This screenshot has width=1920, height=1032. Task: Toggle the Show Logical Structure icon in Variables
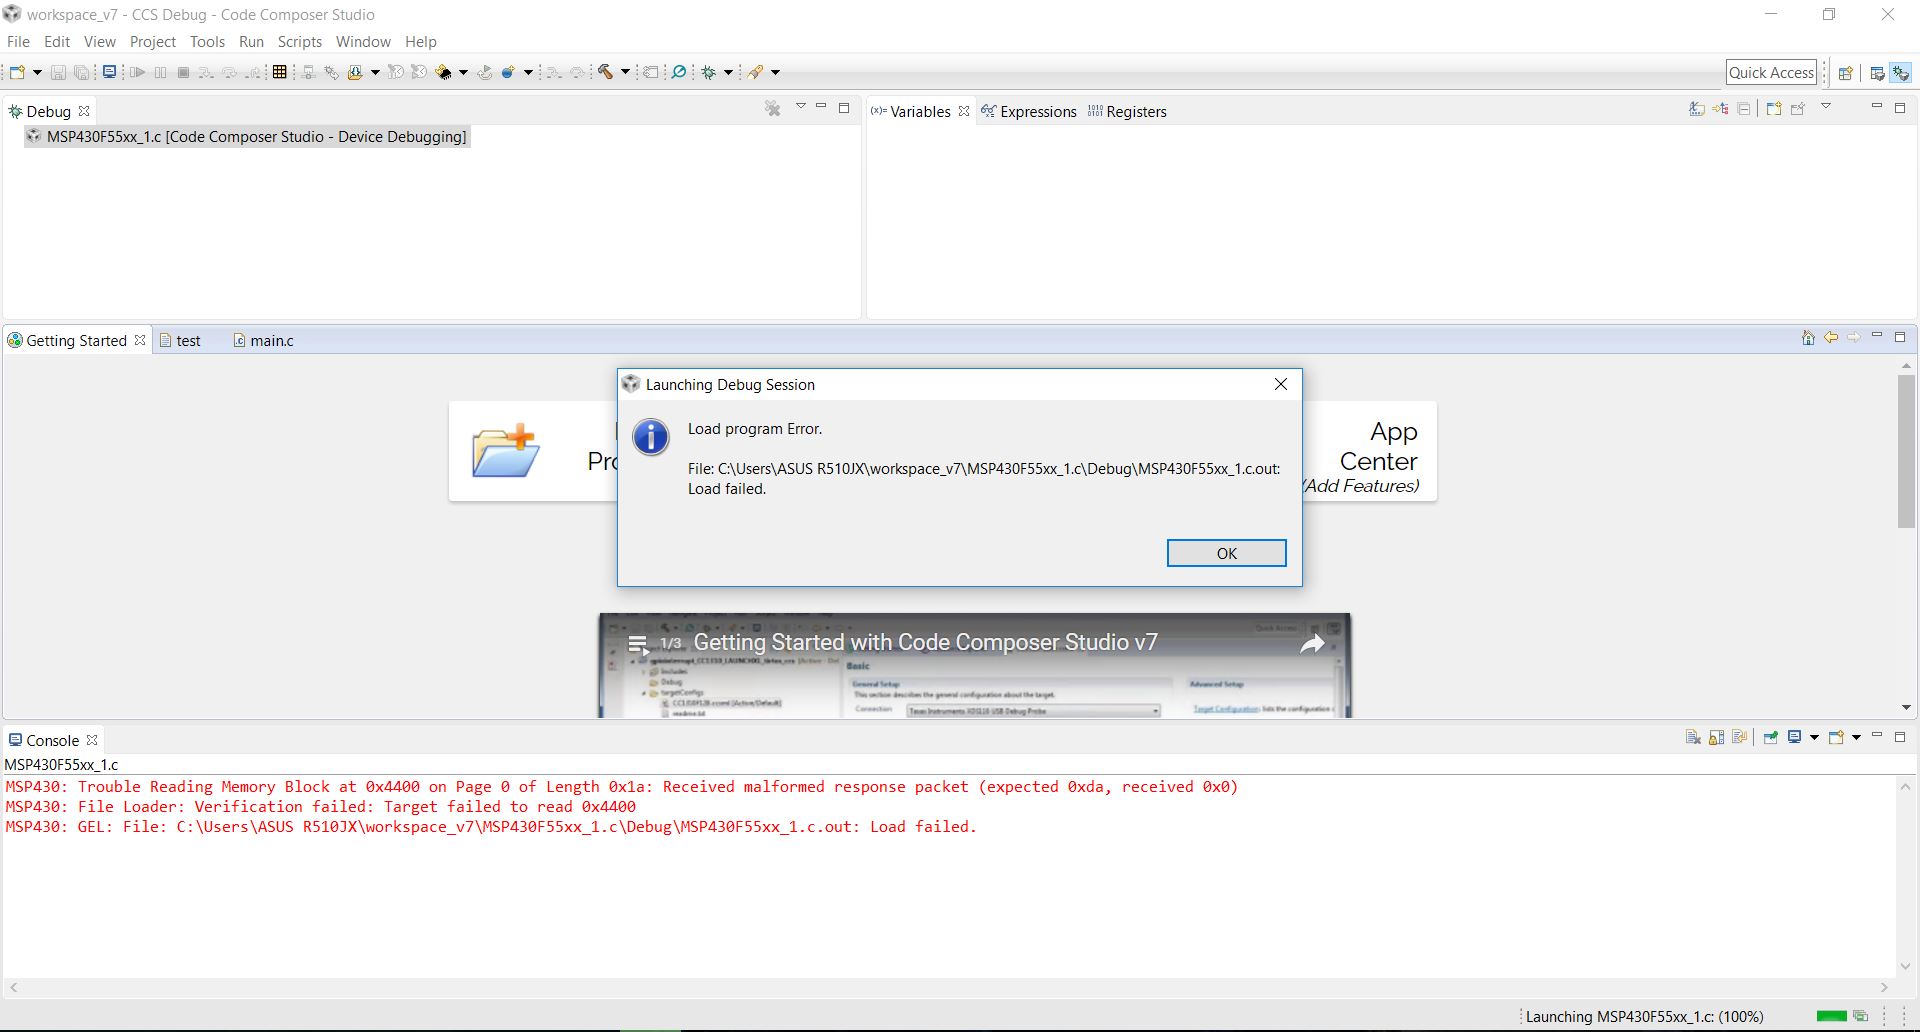point(1721,108)
